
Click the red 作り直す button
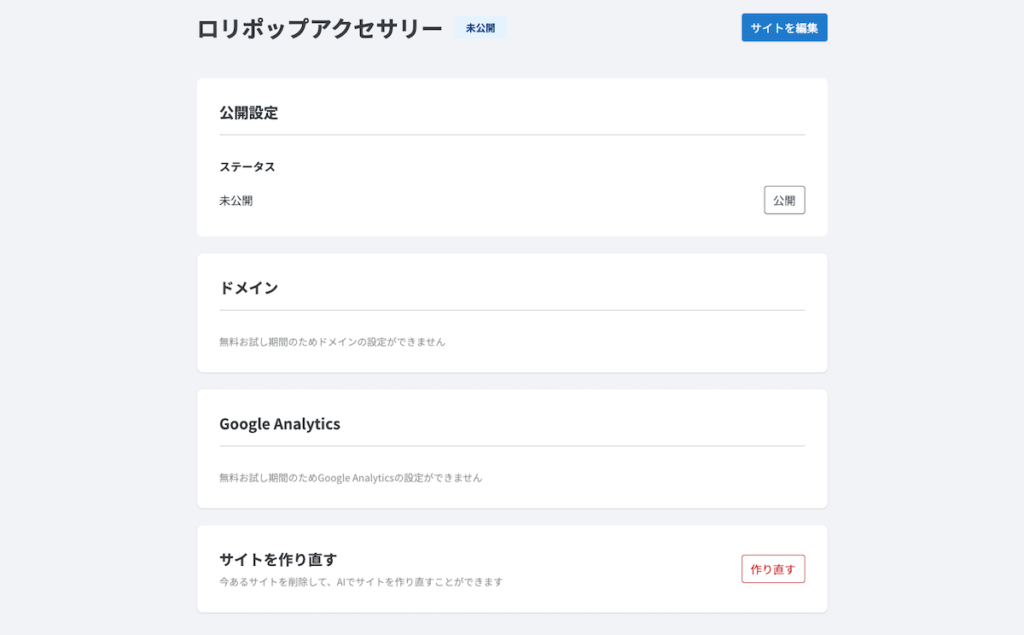772,568
